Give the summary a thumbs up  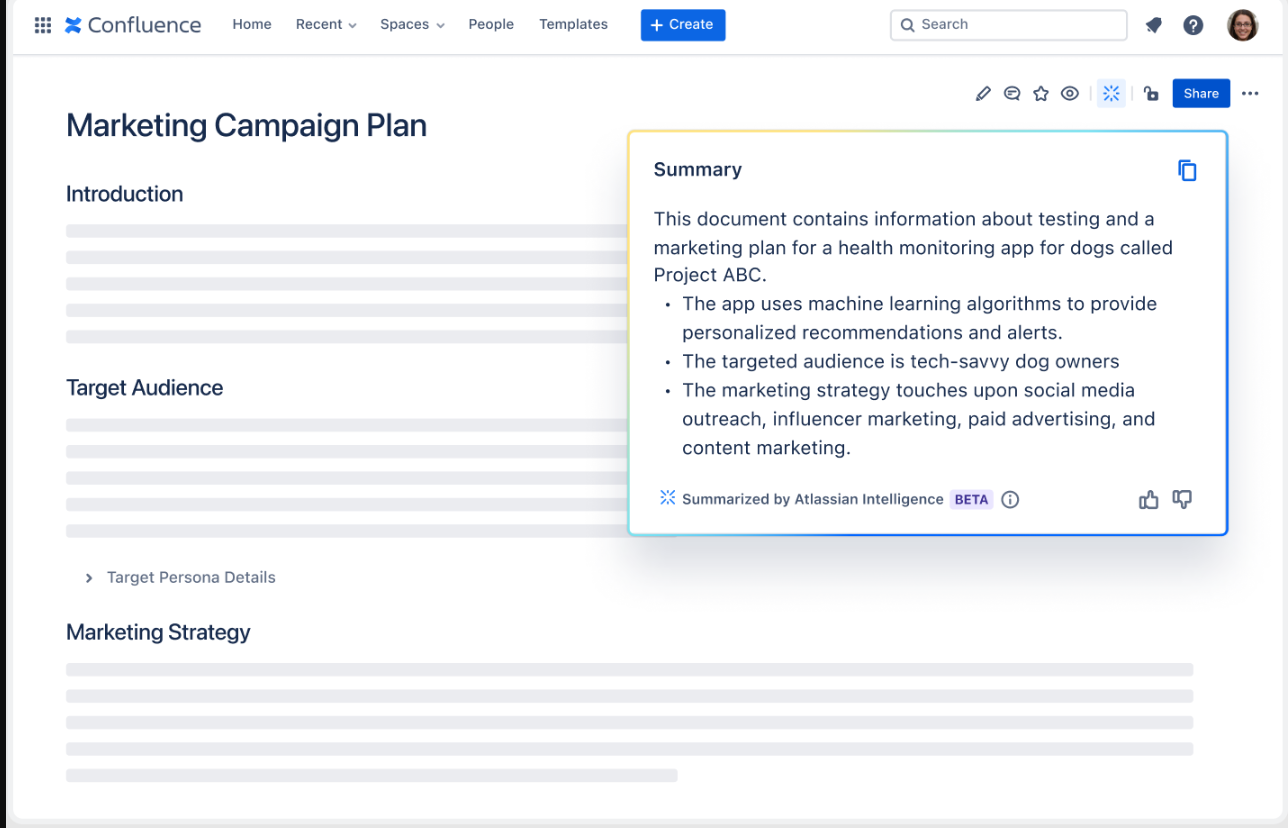1149,500
